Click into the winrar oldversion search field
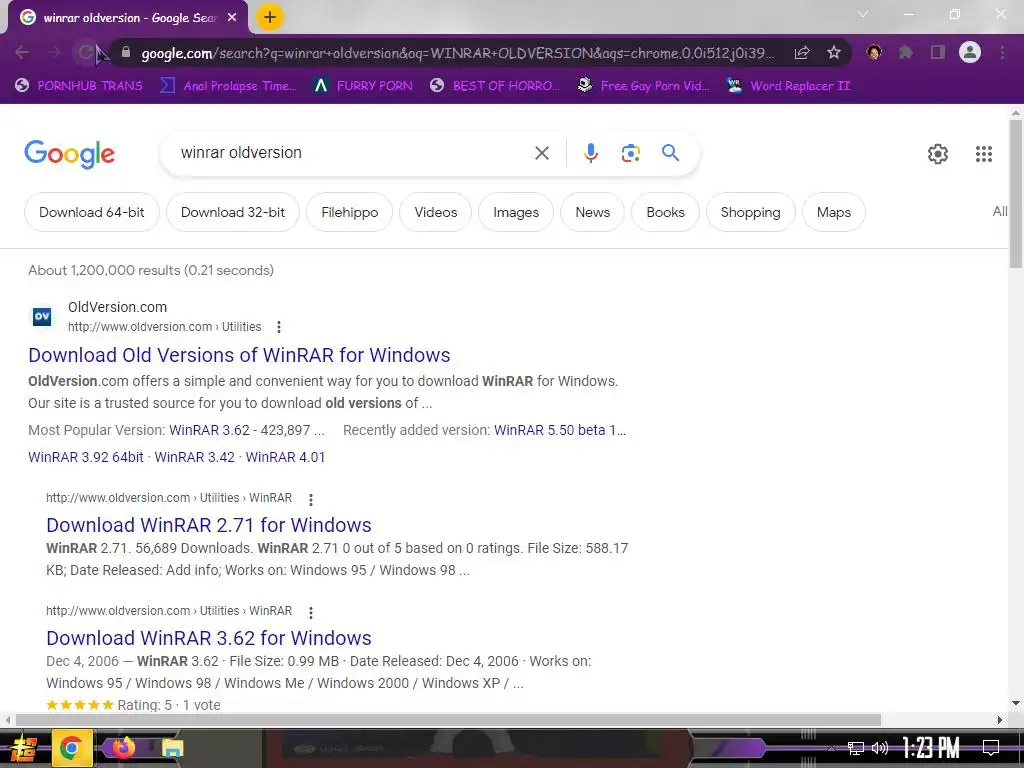This screenshot has height=768, width=1024. (353, 153)
